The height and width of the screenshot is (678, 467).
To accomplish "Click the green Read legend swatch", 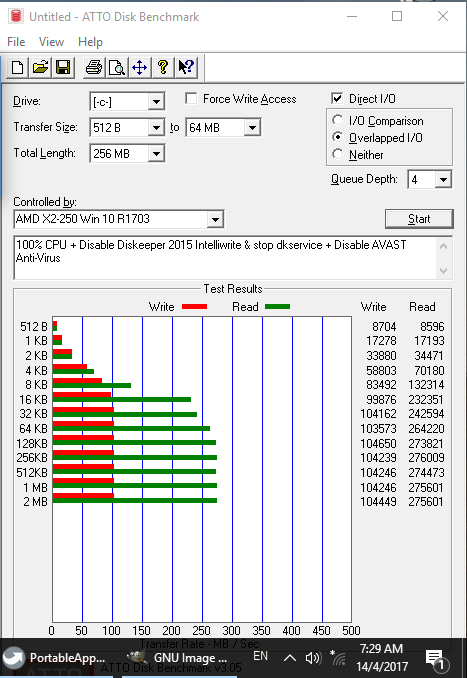I will [x=277, y=307].
